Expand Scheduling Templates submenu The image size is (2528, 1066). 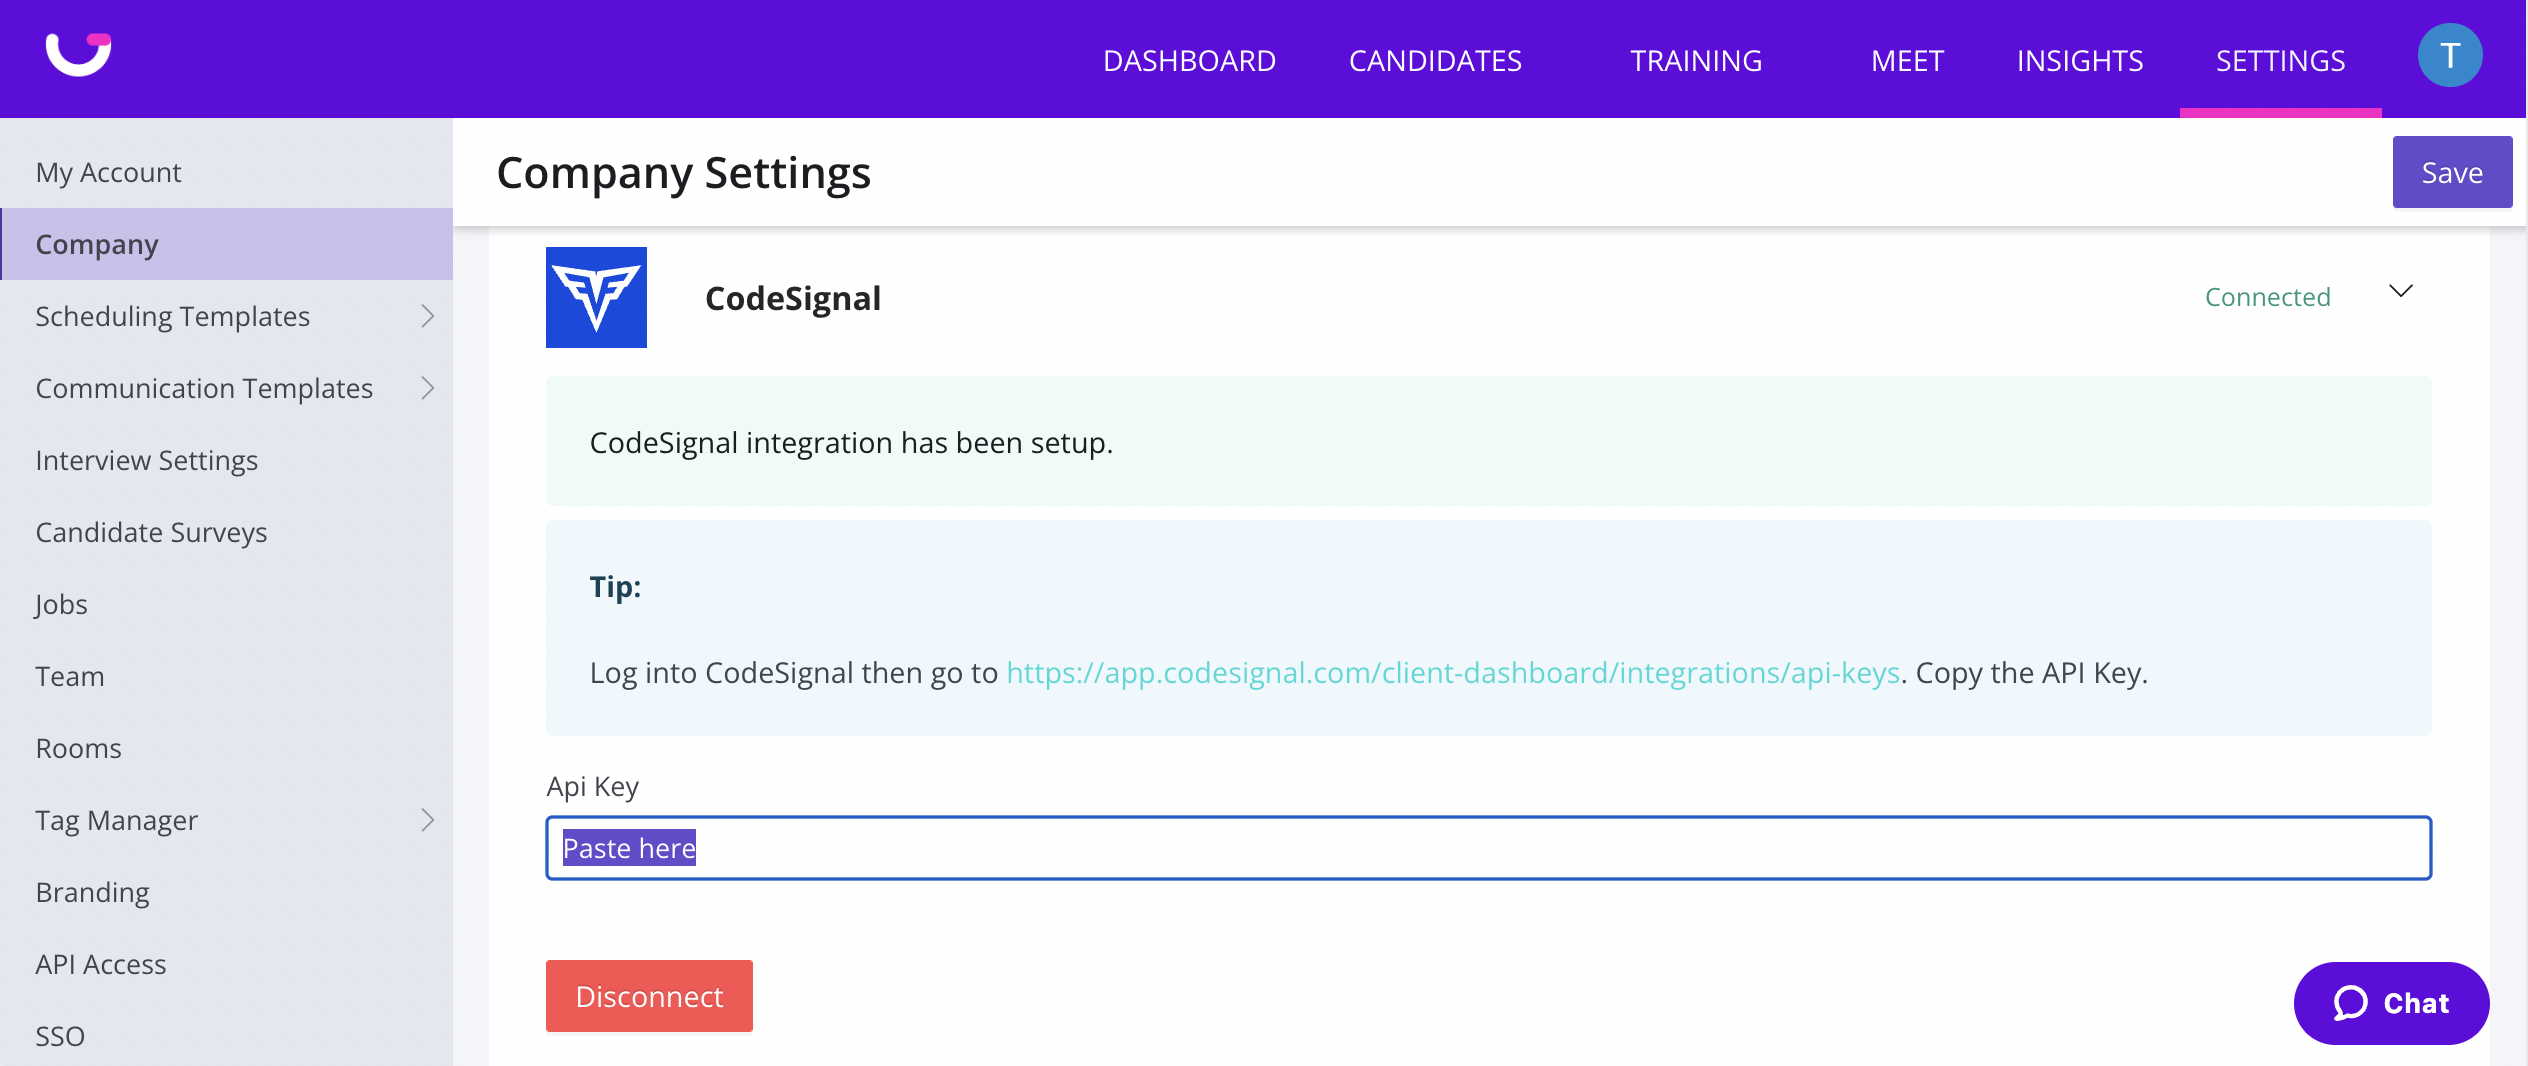point(427,316)
